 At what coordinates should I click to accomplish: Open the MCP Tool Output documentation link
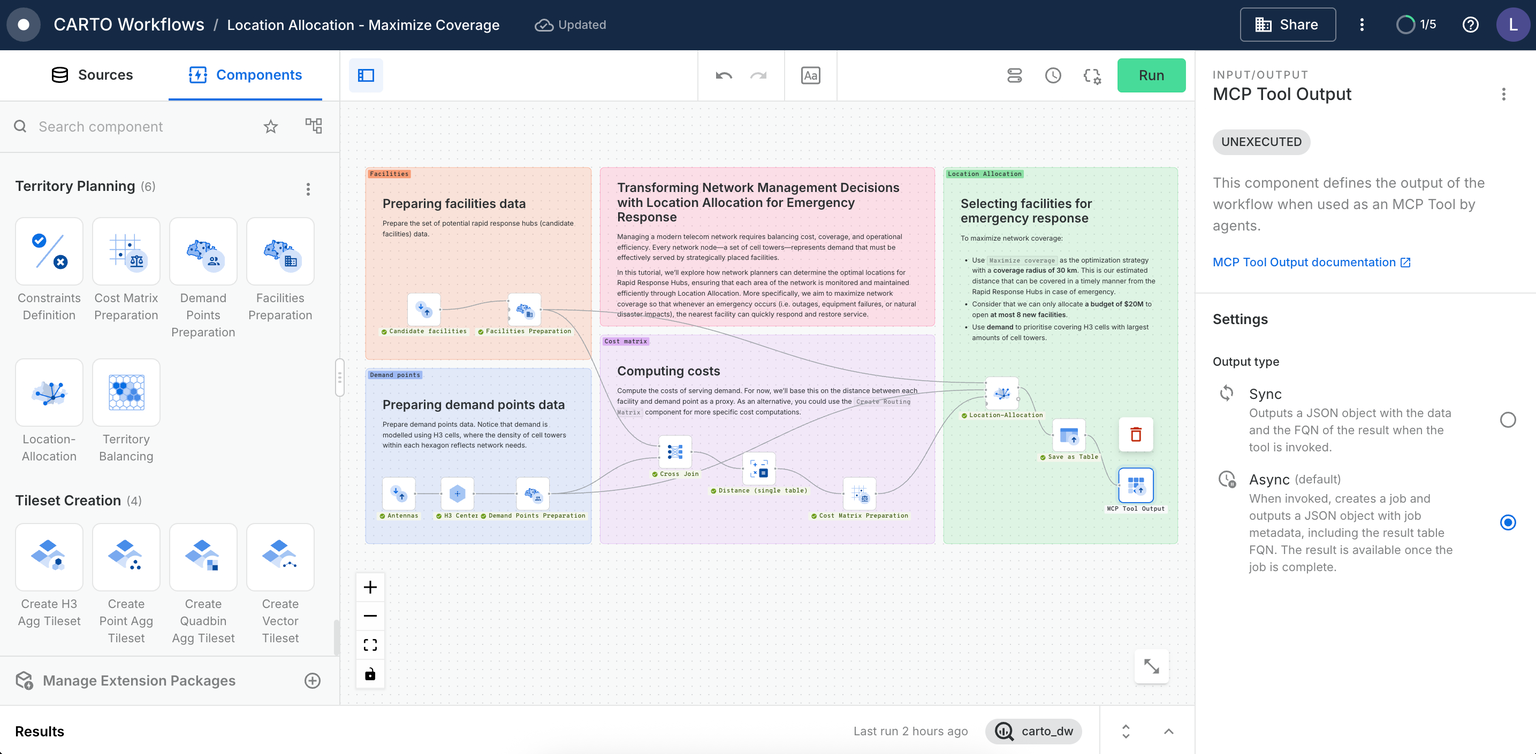tap(1305, 262)
